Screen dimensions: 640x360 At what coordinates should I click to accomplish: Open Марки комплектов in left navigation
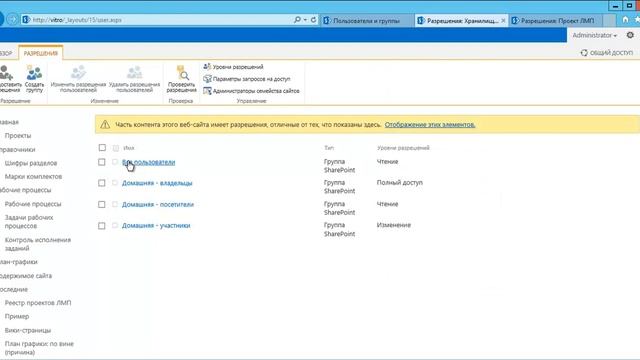click(33, 176)
